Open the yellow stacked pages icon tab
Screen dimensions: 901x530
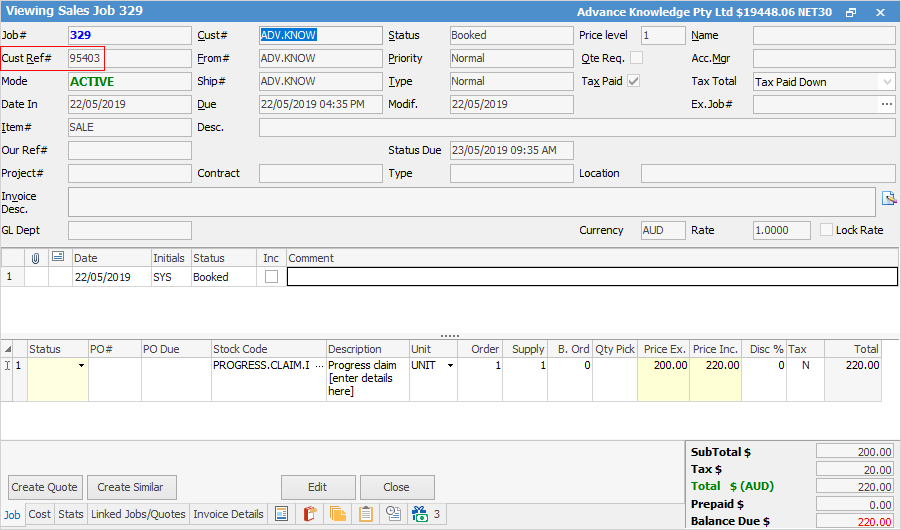tap(337, 514)
